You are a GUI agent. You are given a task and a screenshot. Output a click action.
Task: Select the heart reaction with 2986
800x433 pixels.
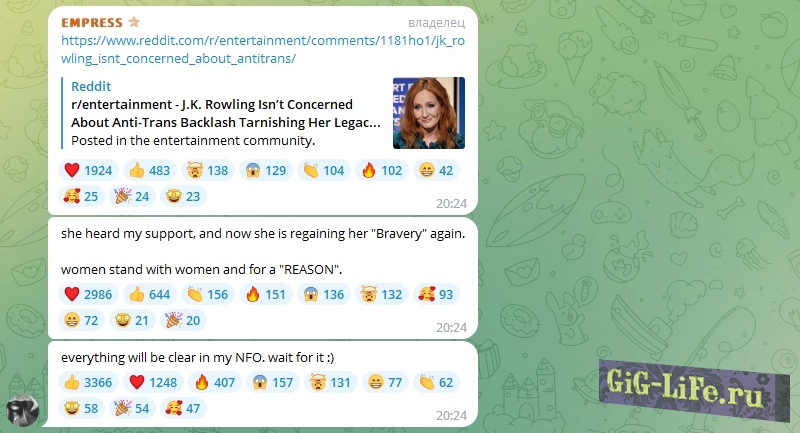(88, 294)
